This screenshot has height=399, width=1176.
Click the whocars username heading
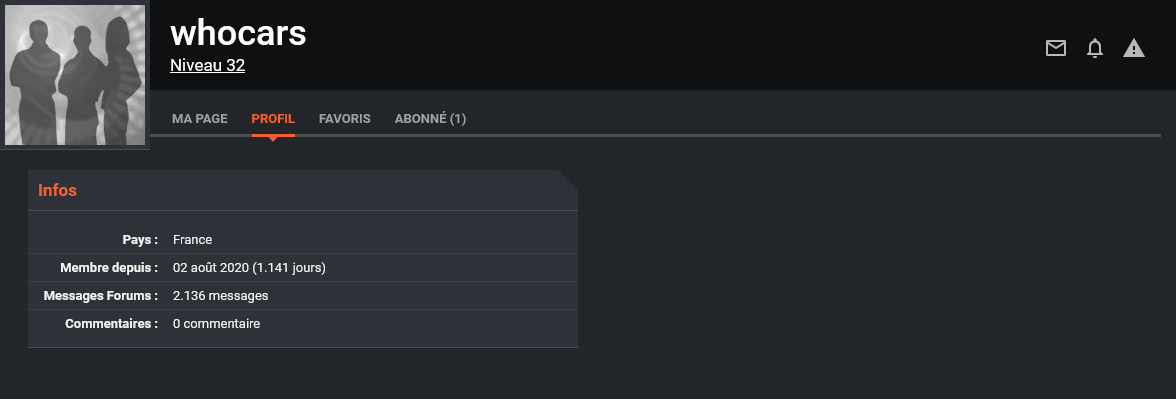coord(238,33)
